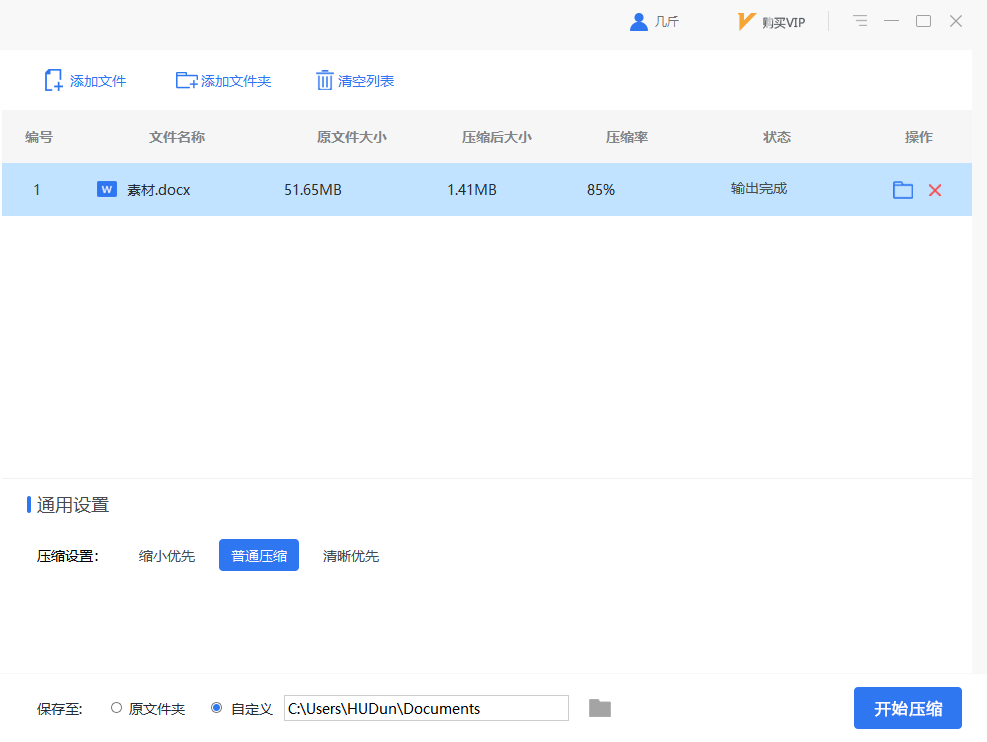Click the 添加文件夹 add folder icon
Image resolution: width=987 pixels, height=742 pixels.
point(186,81)
